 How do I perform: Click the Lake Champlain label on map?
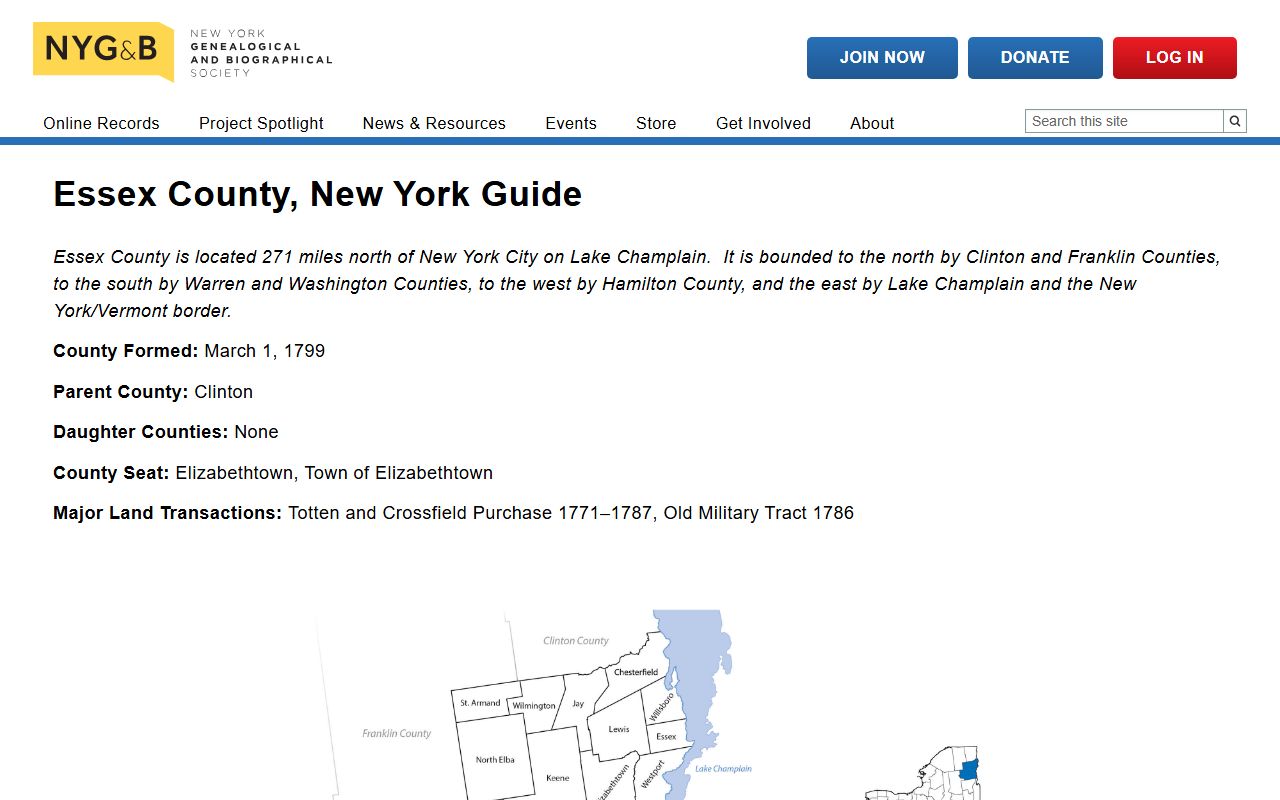(x=723, y=769)
